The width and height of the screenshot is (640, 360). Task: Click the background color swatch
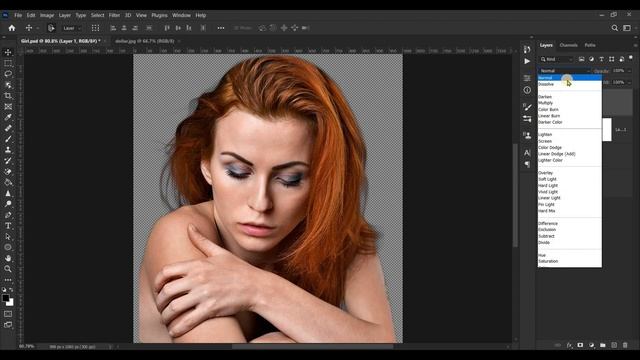point(11,303)
